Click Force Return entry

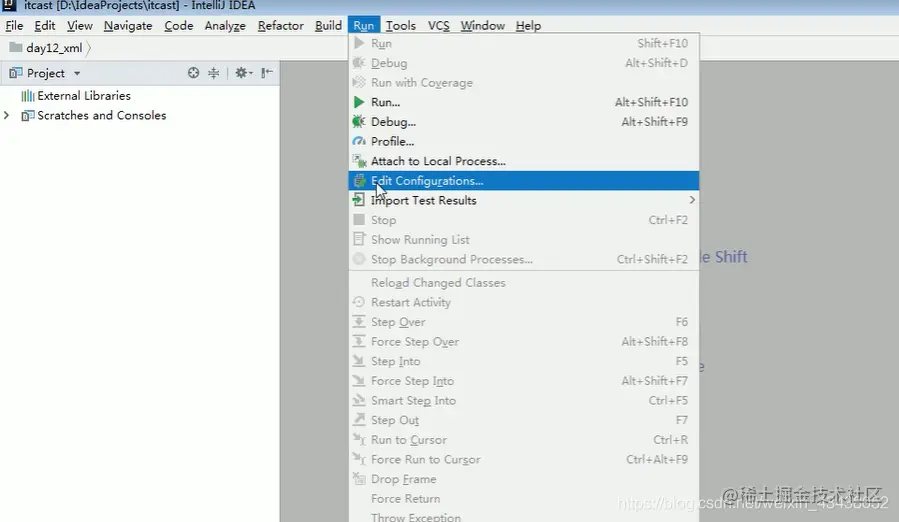(523, 499)
